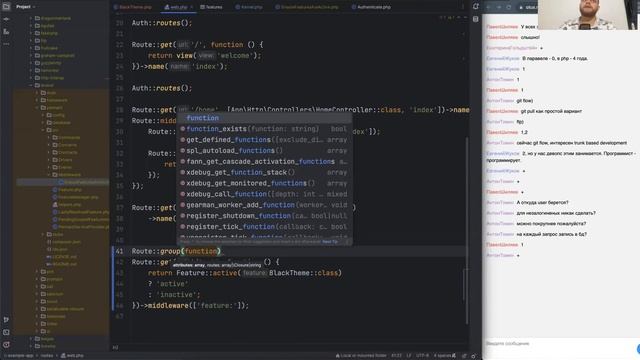Choose spl_autoload_functions from the completion list
Image resolution: width=640 pixels, height=360 pixels.
(264, 151)
